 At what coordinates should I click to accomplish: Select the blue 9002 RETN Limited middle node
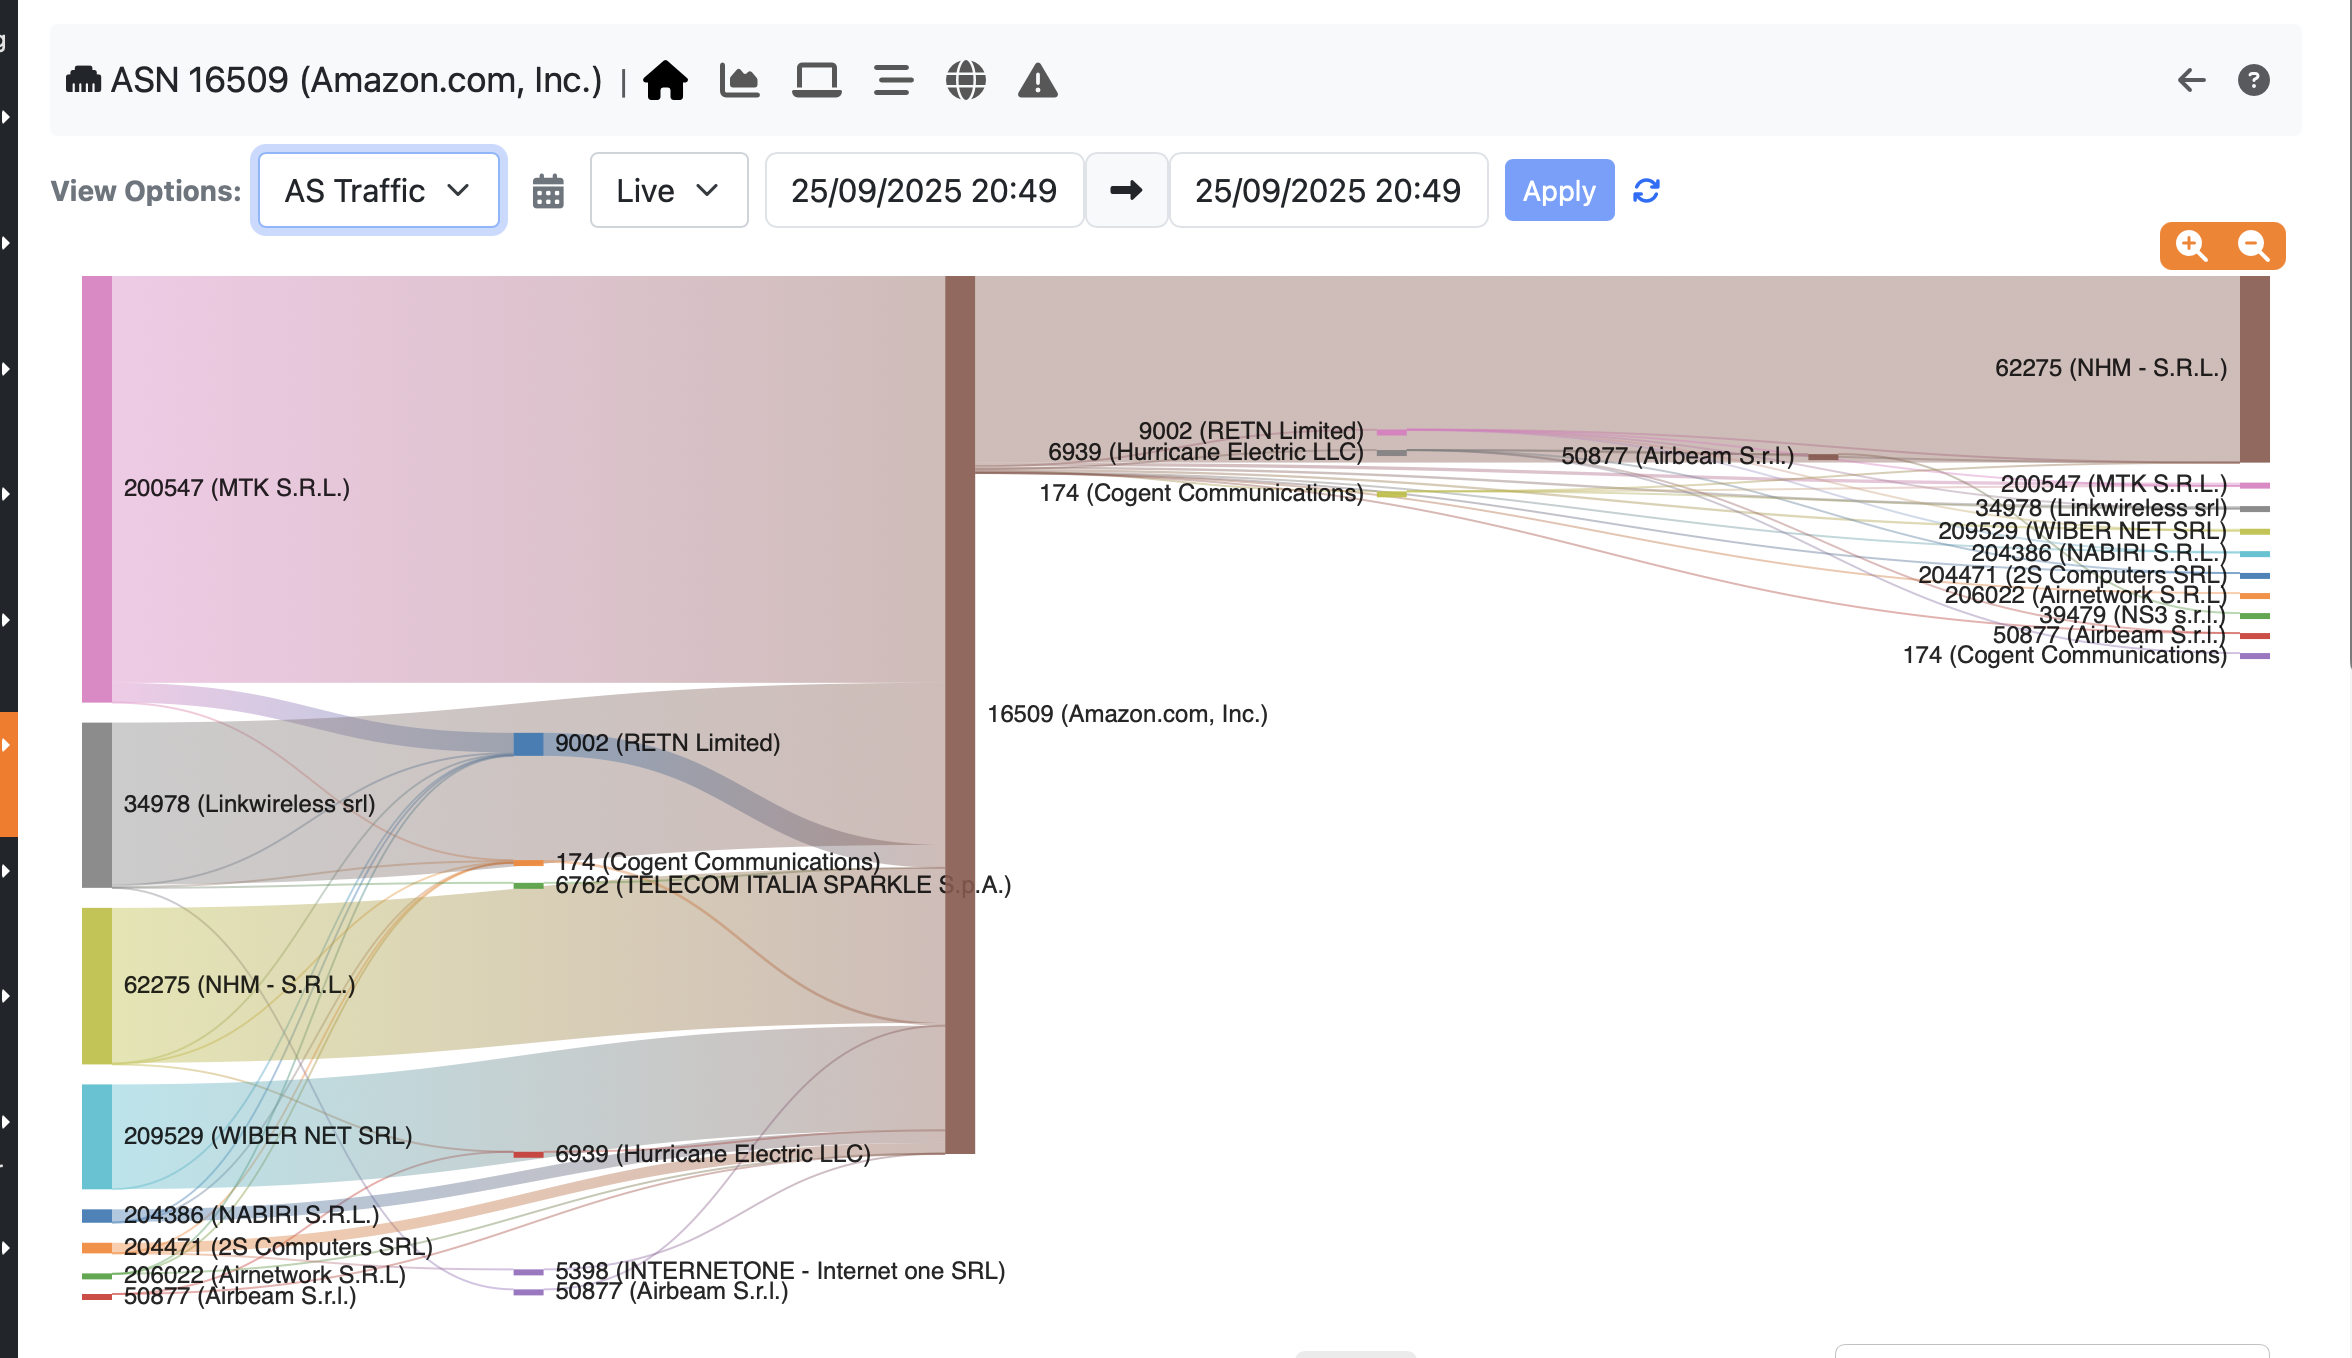528,744
